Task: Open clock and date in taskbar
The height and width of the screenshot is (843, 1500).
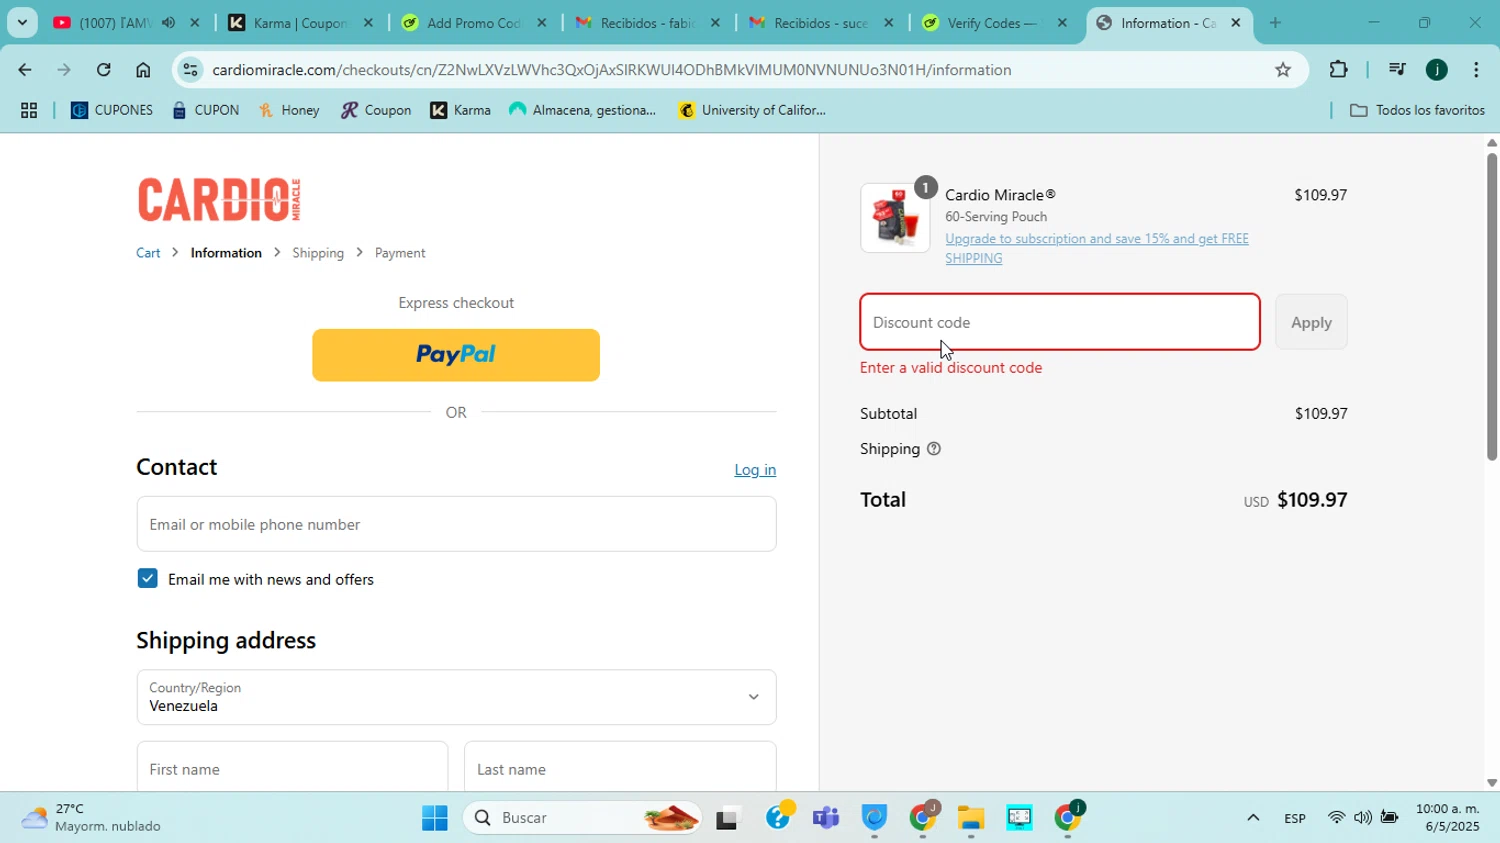Action: click(x=1448, y=818)
